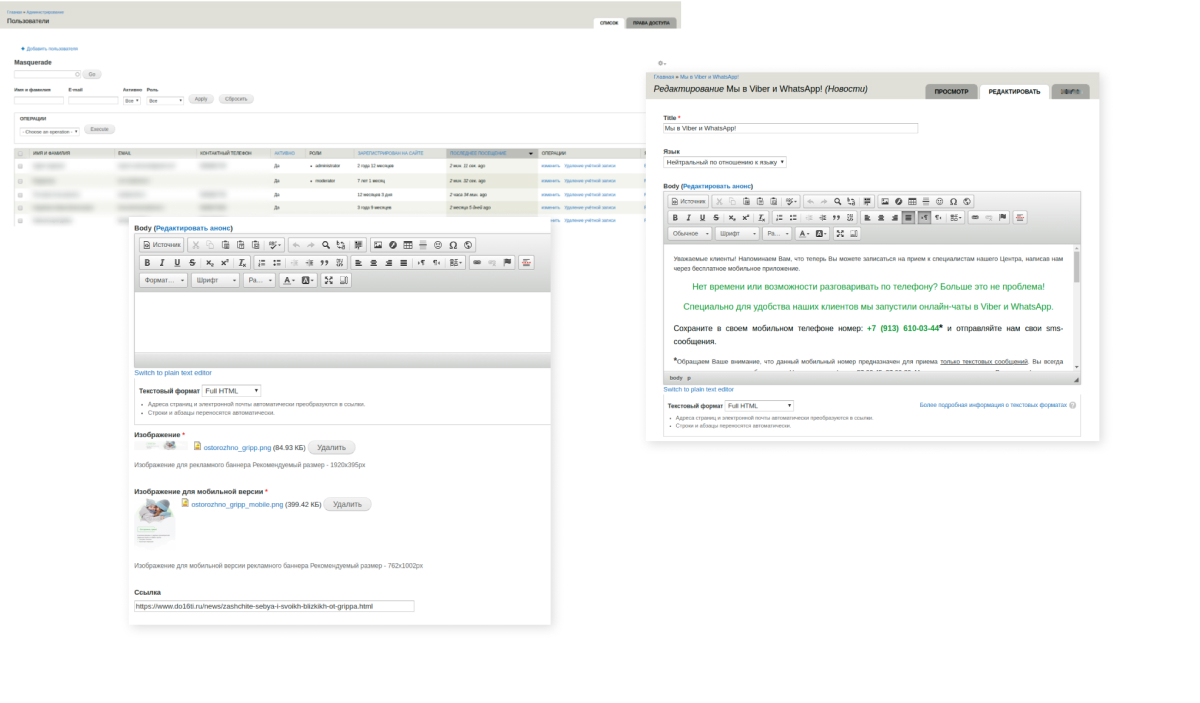
Task: Click the Ссылка URL input field
Action: click(274, 606)
